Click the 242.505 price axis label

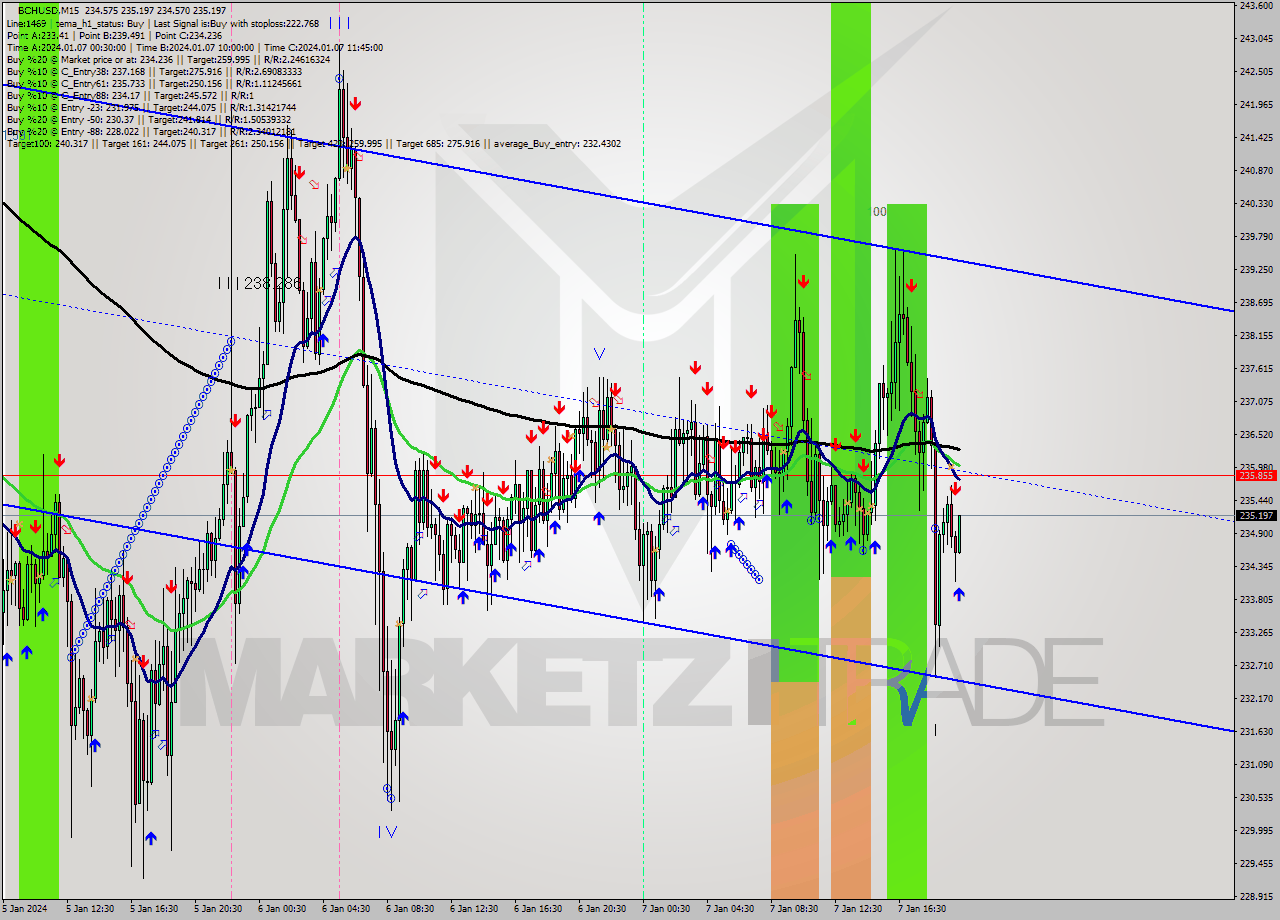[x=1256, y=72]
